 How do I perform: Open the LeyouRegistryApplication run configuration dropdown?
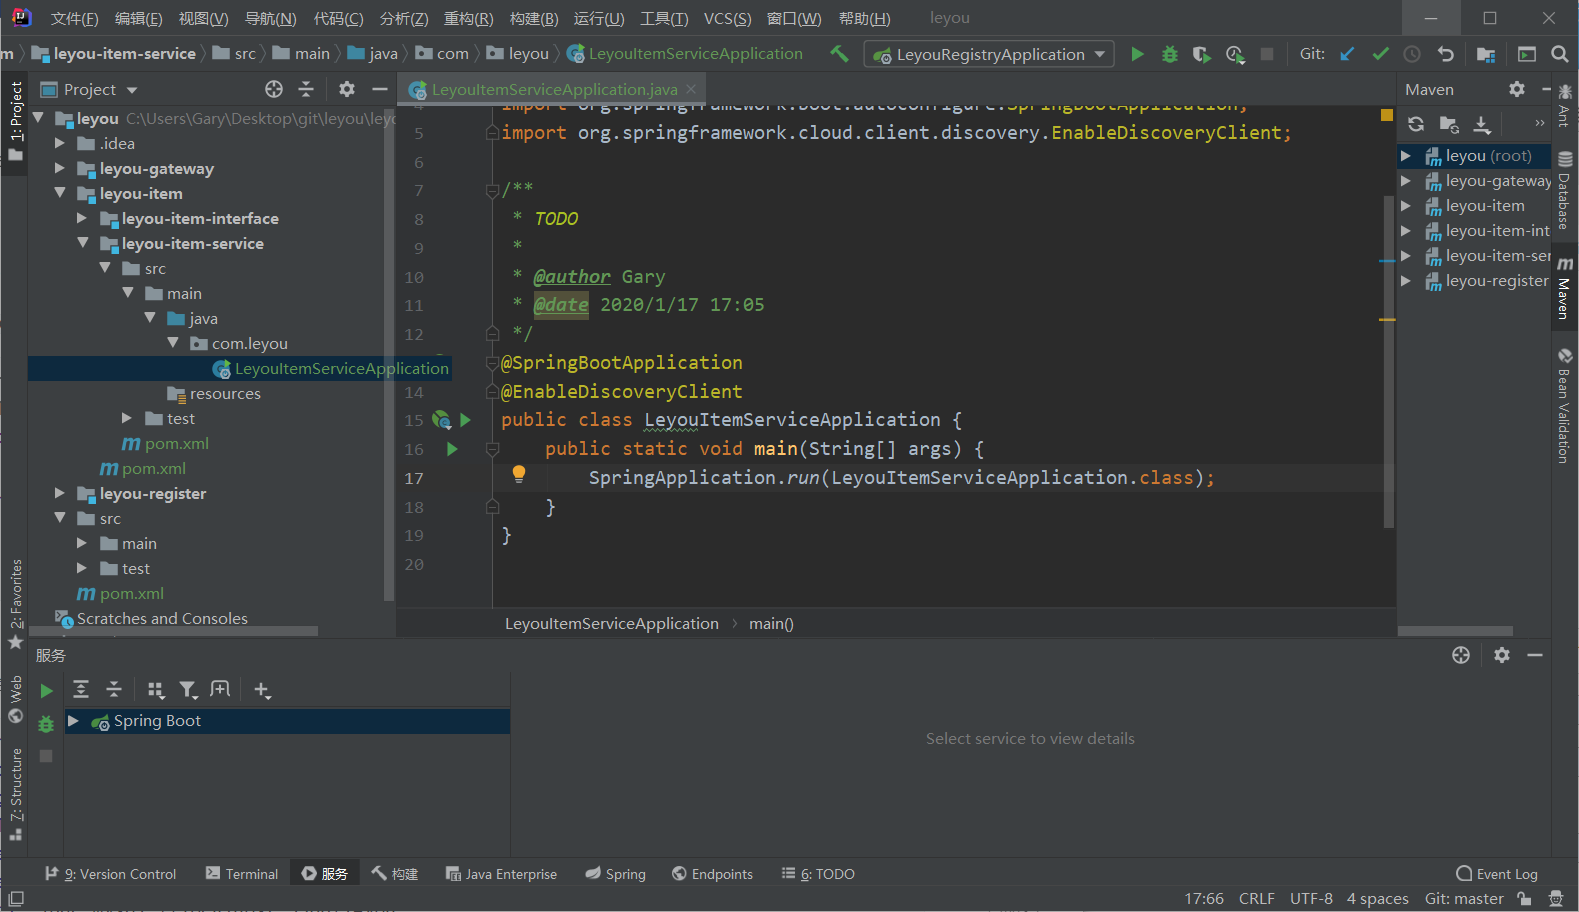989,54
